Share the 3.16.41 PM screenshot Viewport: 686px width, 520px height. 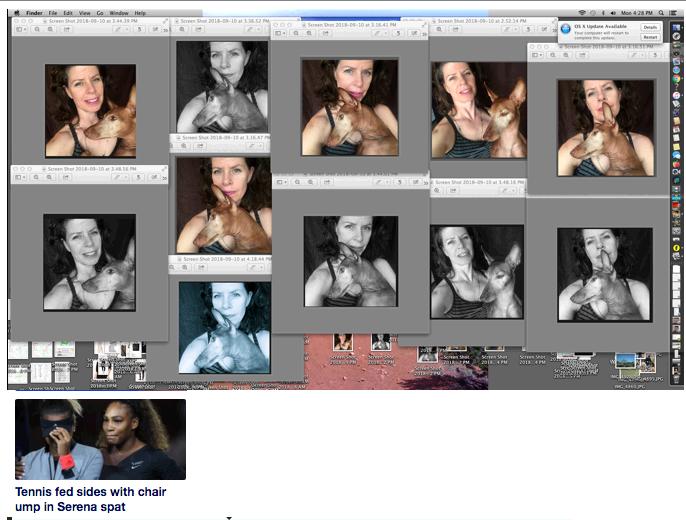tap(326, 33)
